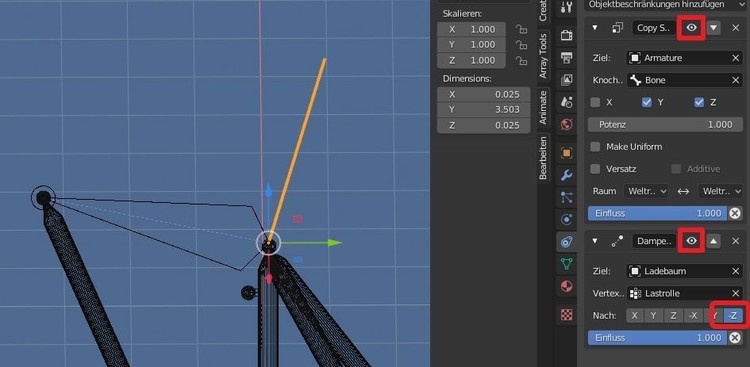Open the Render properties tab icon
This screenshot has height=367, width=750.
point(566,35)
